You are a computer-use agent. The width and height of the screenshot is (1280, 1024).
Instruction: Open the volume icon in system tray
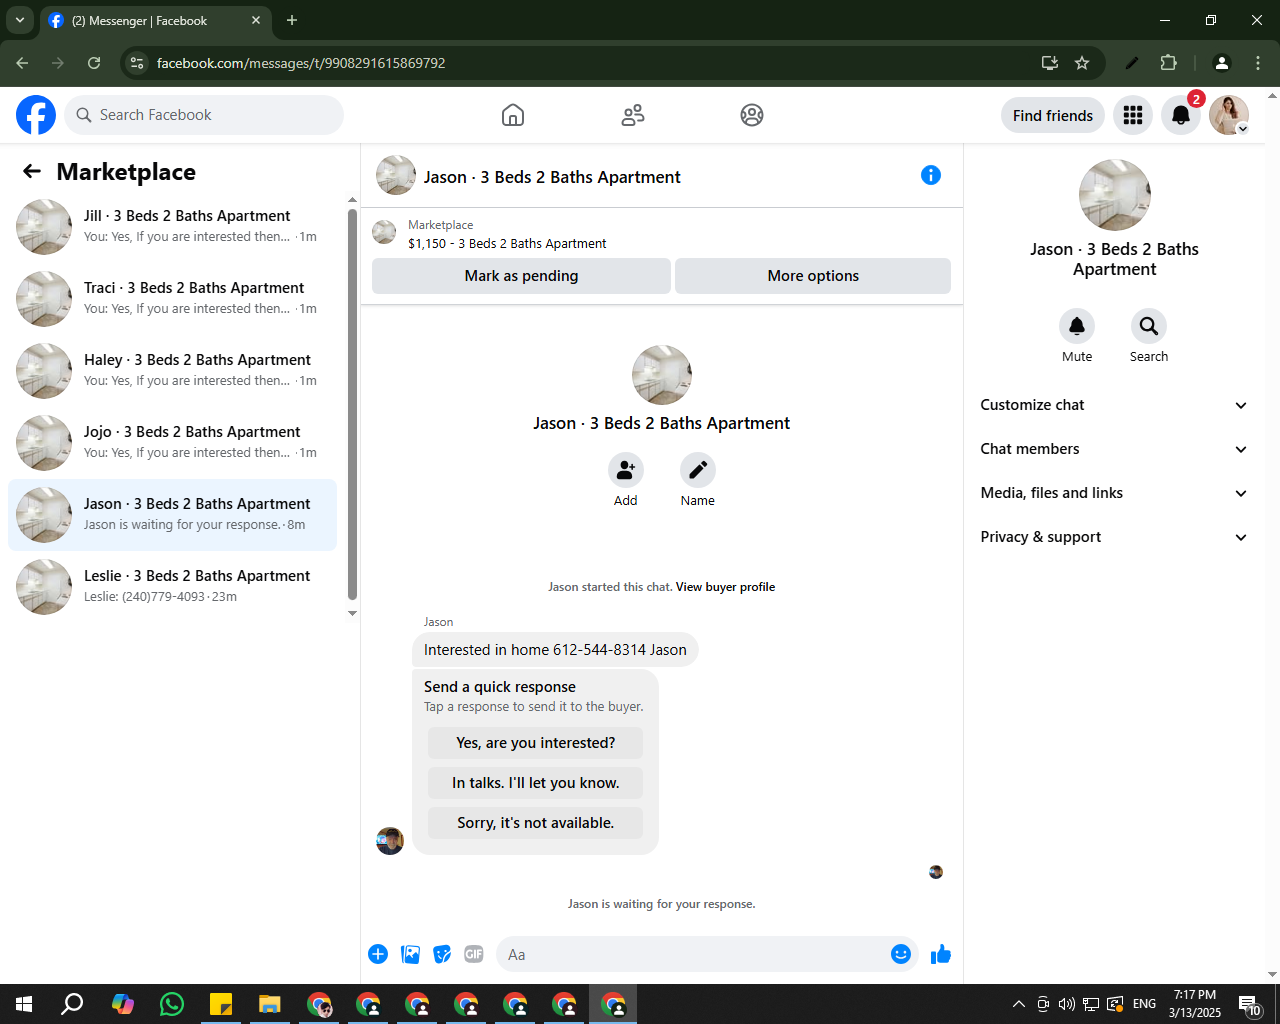1067,1004
